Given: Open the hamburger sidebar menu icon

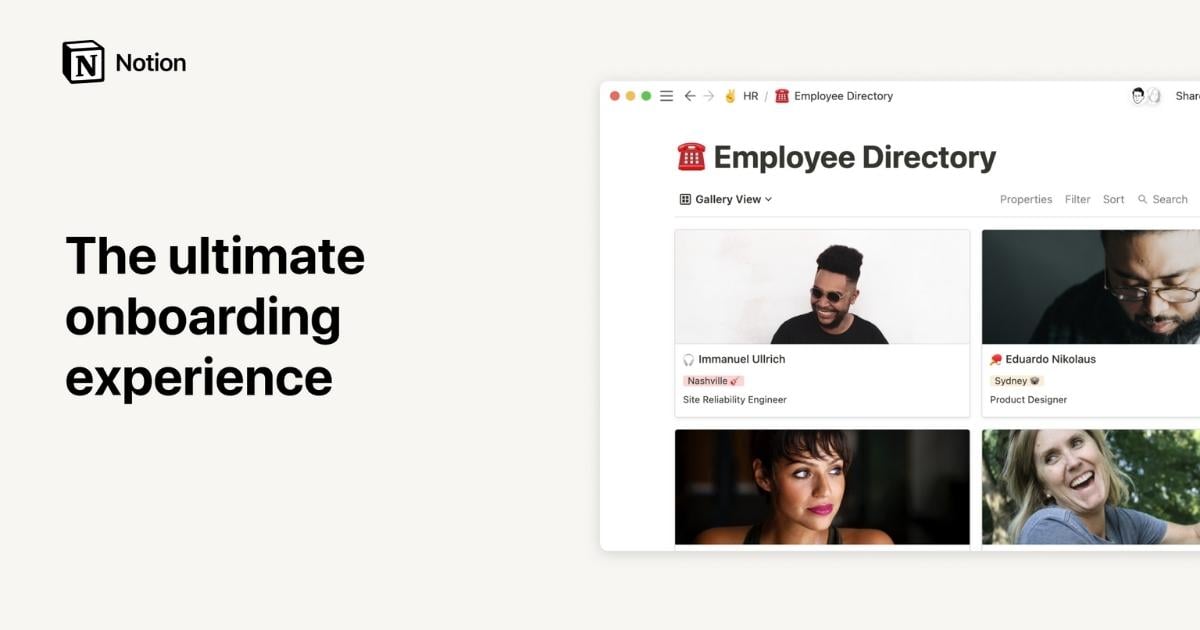Looking at the screenshot, I should [x=667, y=96].
